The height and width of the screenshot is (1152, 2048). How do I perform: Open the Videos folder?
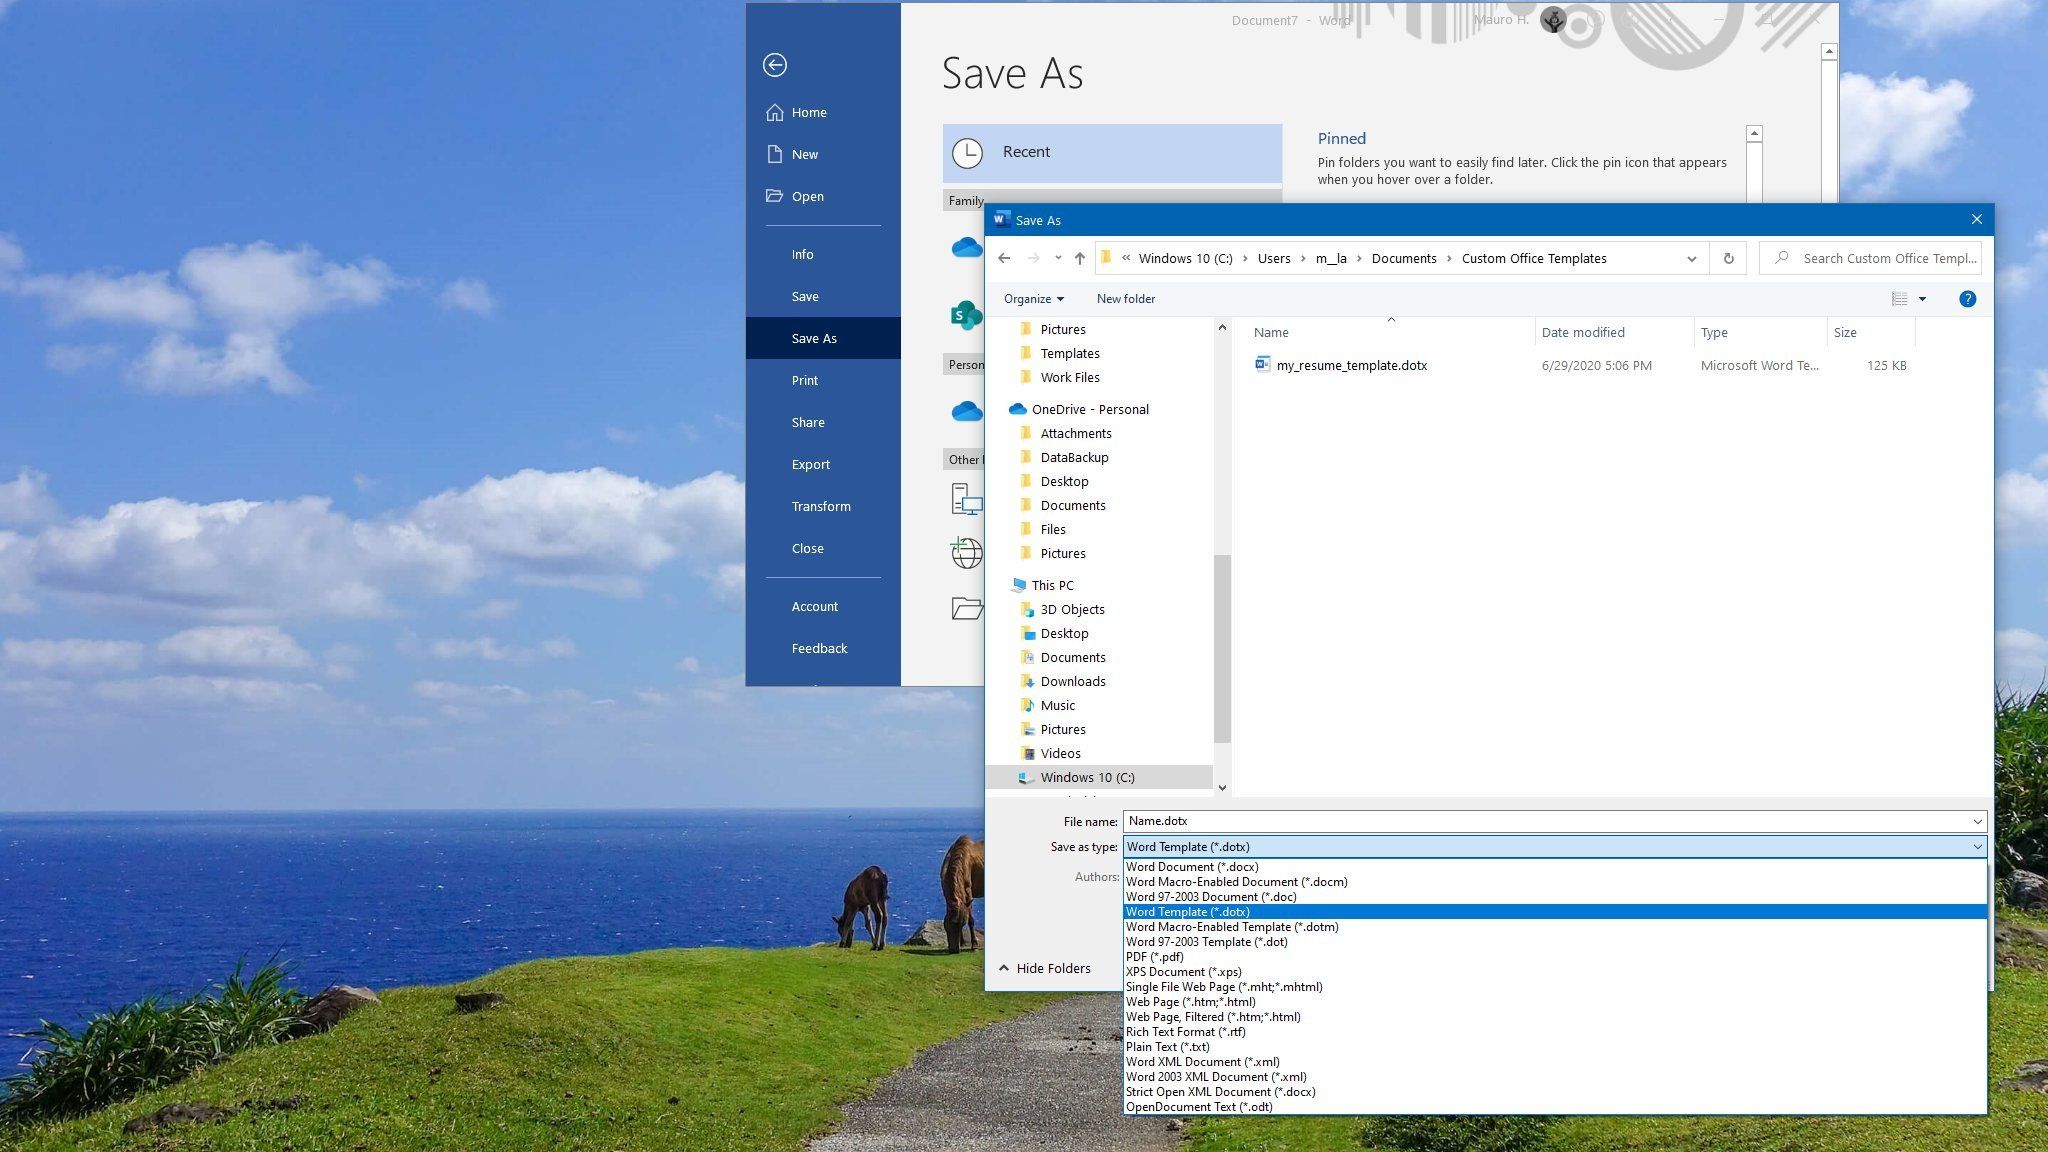coord(1060,753)
